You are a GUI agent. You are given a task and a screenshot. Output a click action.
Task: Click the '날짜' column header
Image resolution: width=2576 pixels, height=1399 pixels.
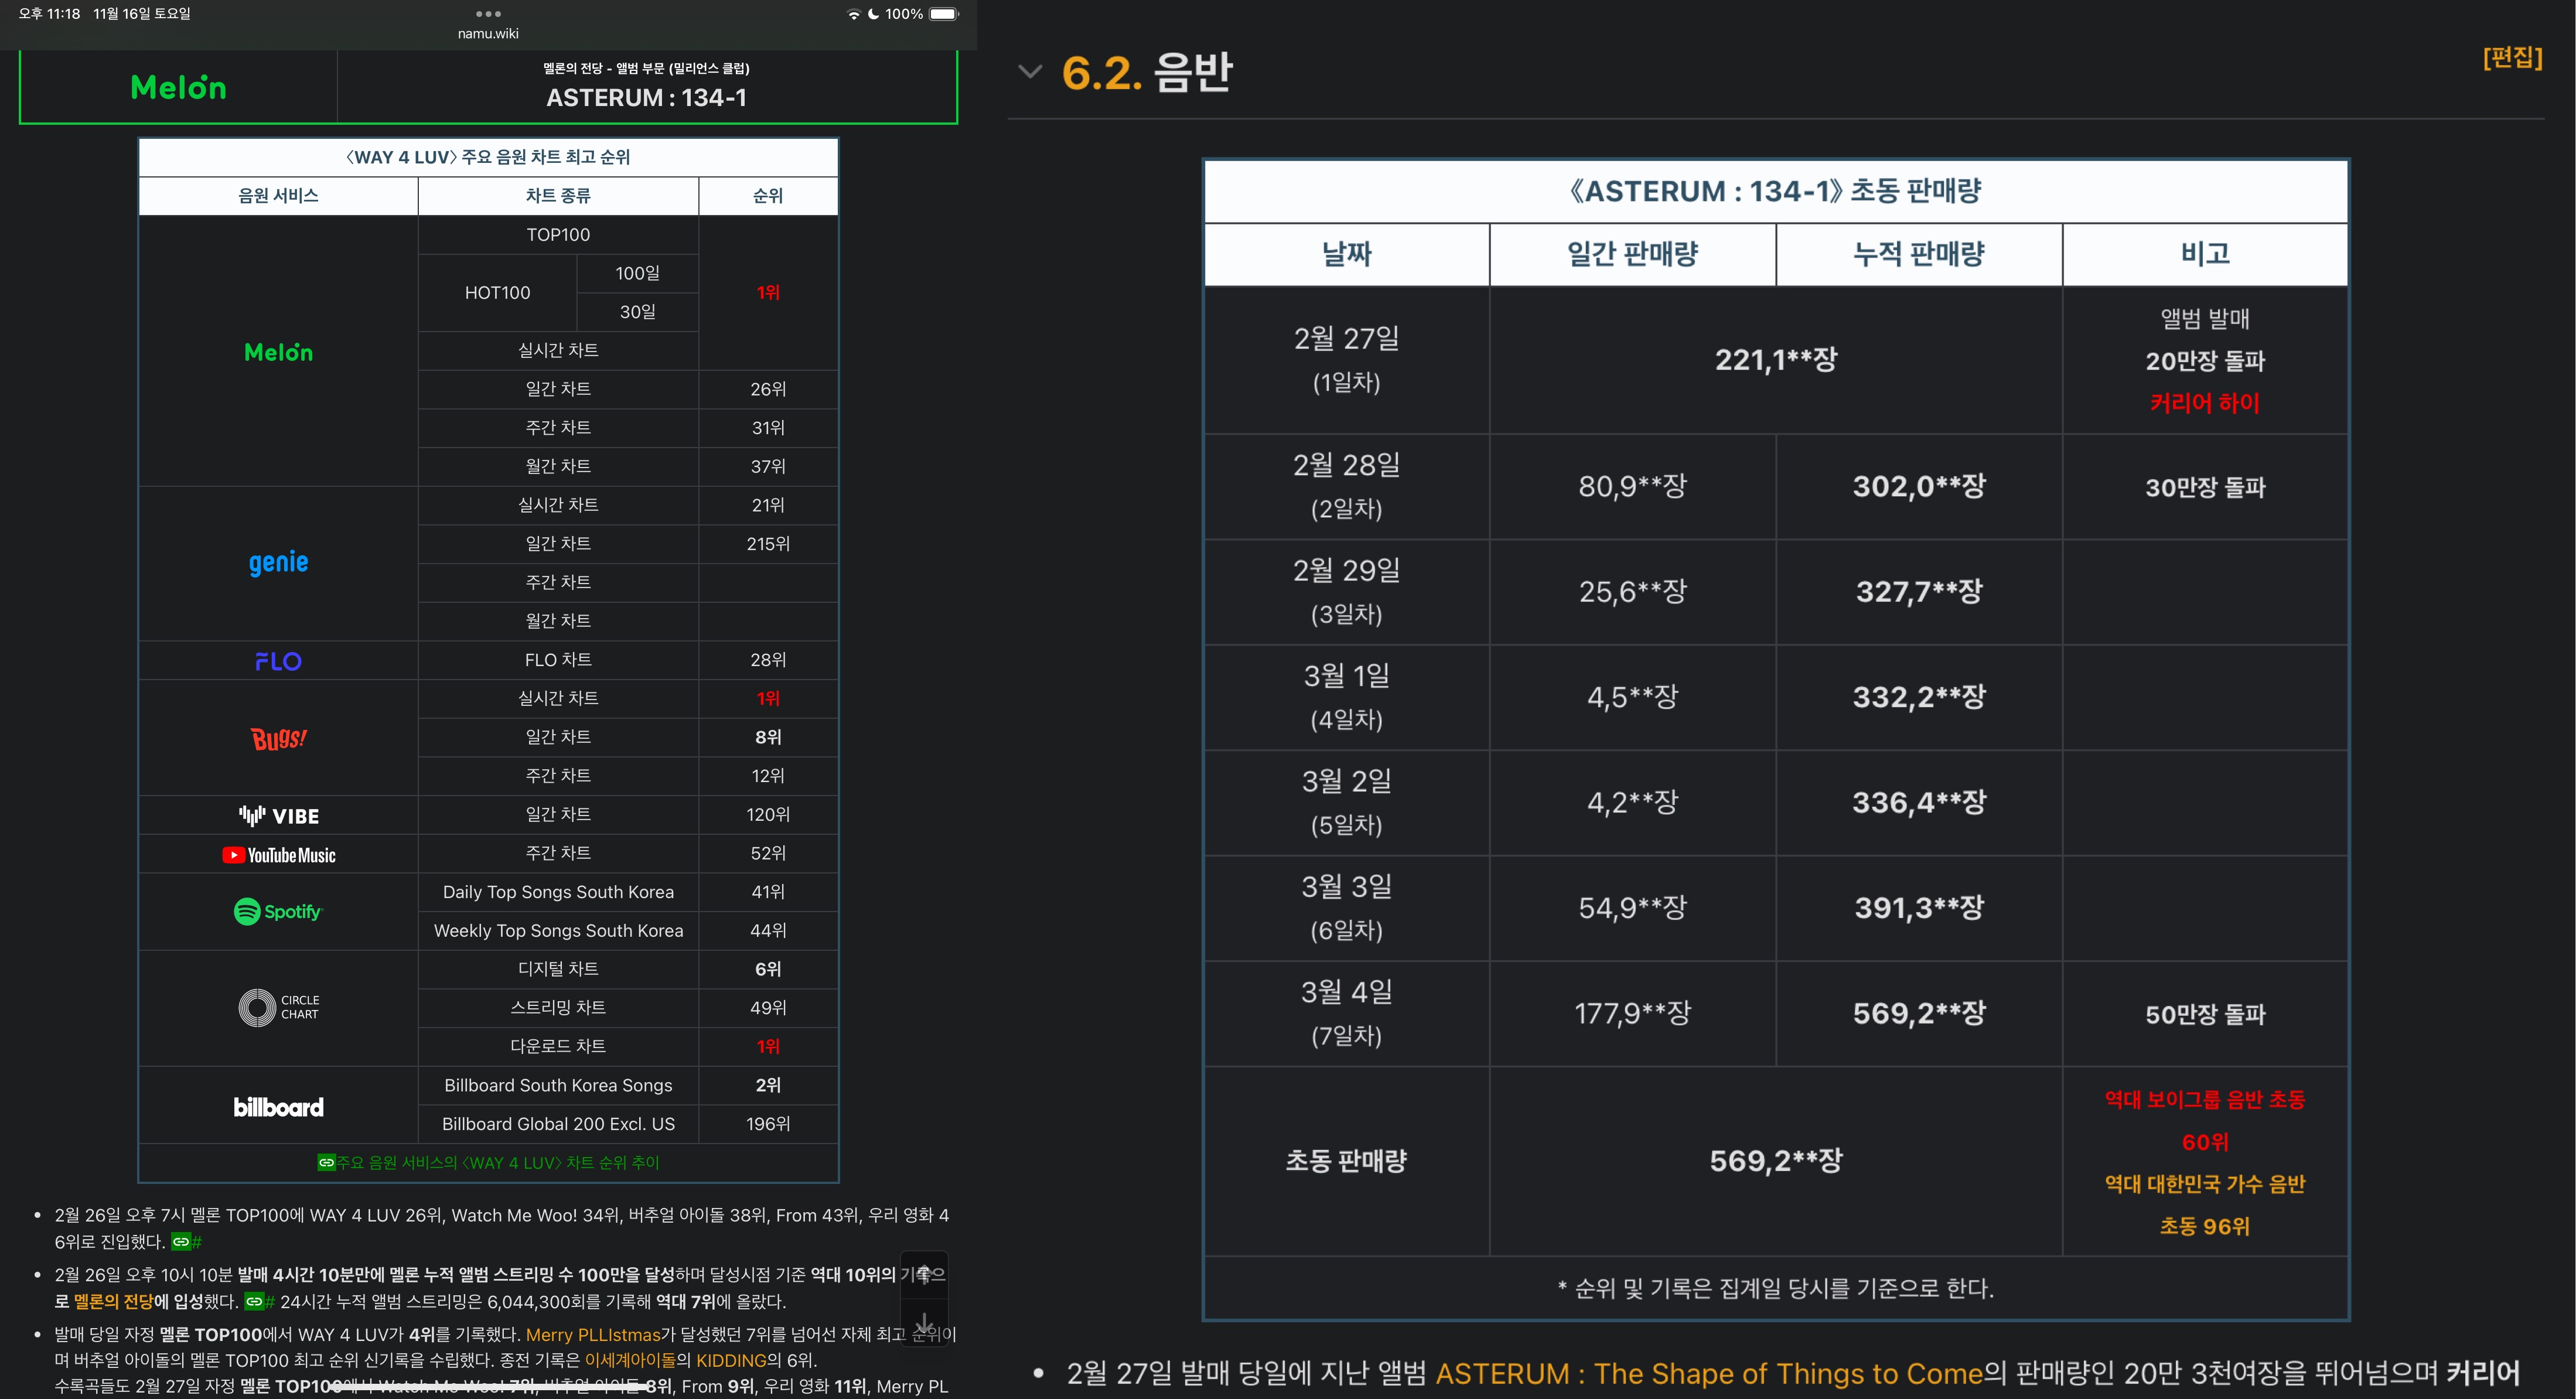(x=1347, y=254)
